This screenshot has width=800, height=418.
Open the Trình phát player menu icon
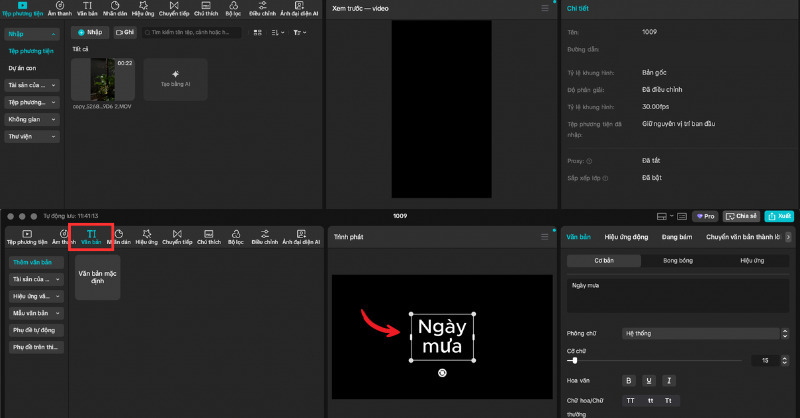coord(545,235)
